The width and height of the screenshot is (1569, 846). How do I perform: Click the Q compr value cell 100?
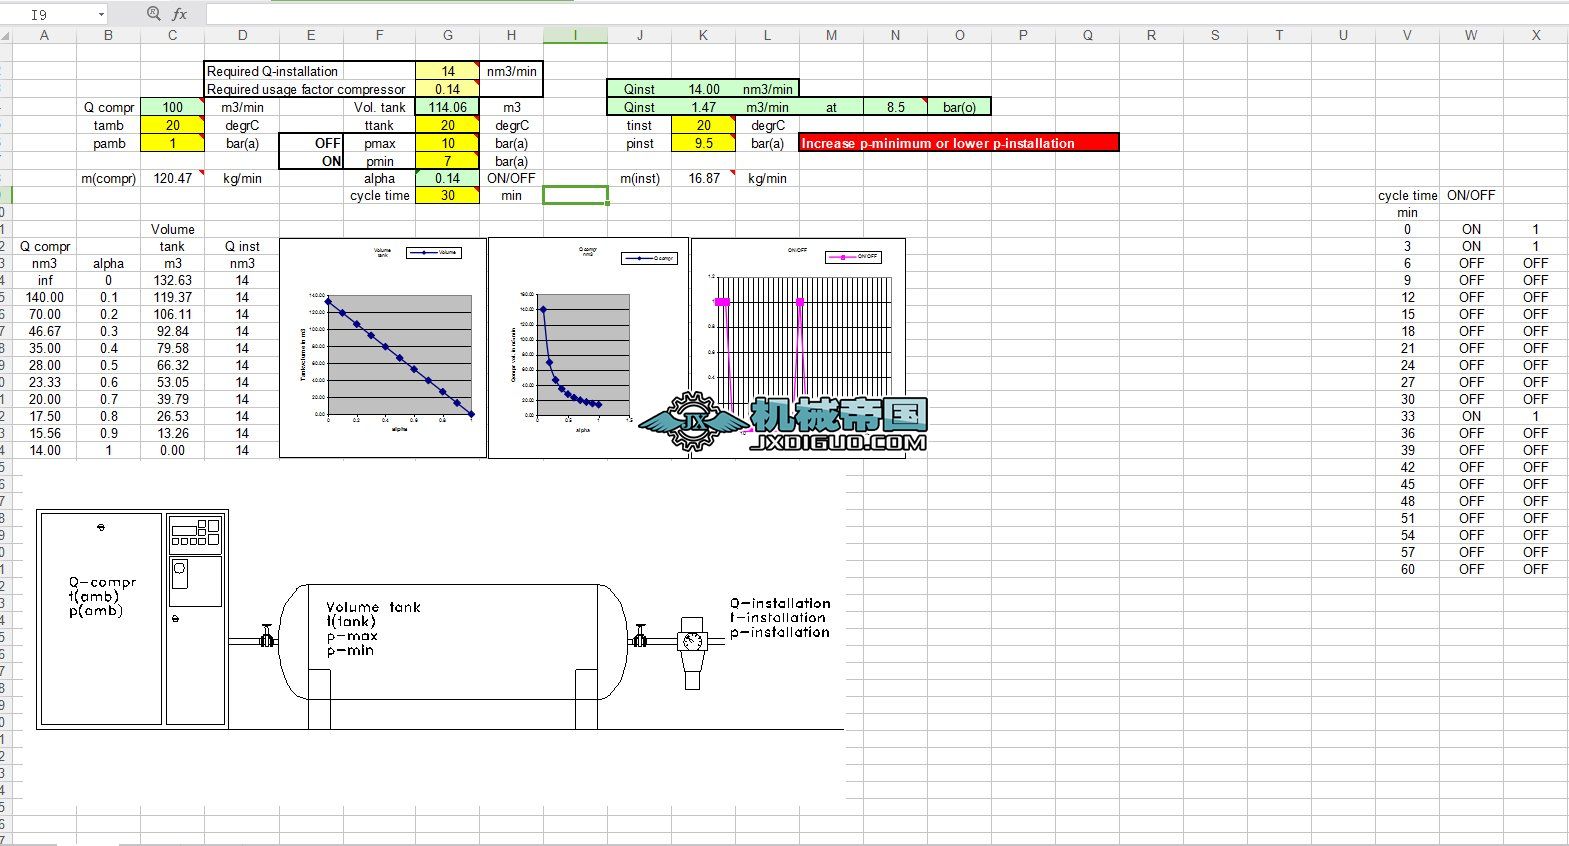[x=172, y=107]
